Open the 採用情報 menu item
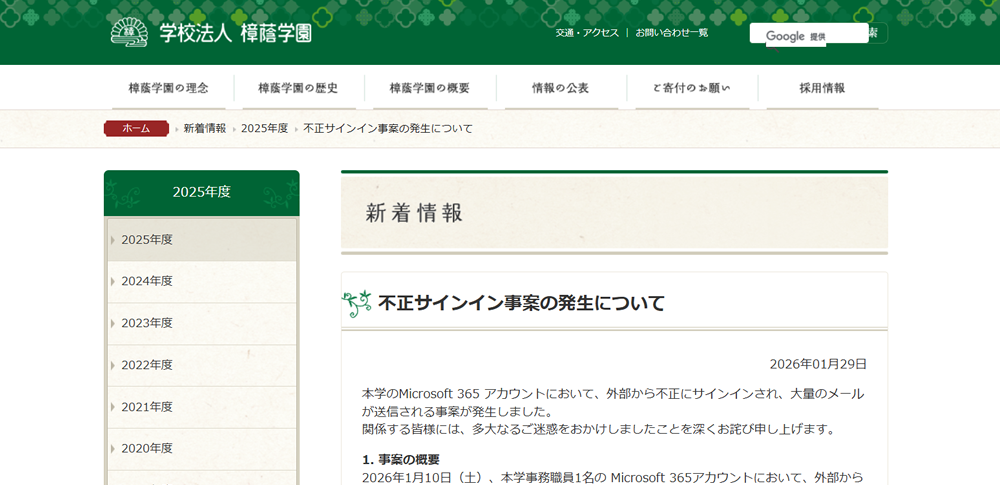 [x=822, y=88]
